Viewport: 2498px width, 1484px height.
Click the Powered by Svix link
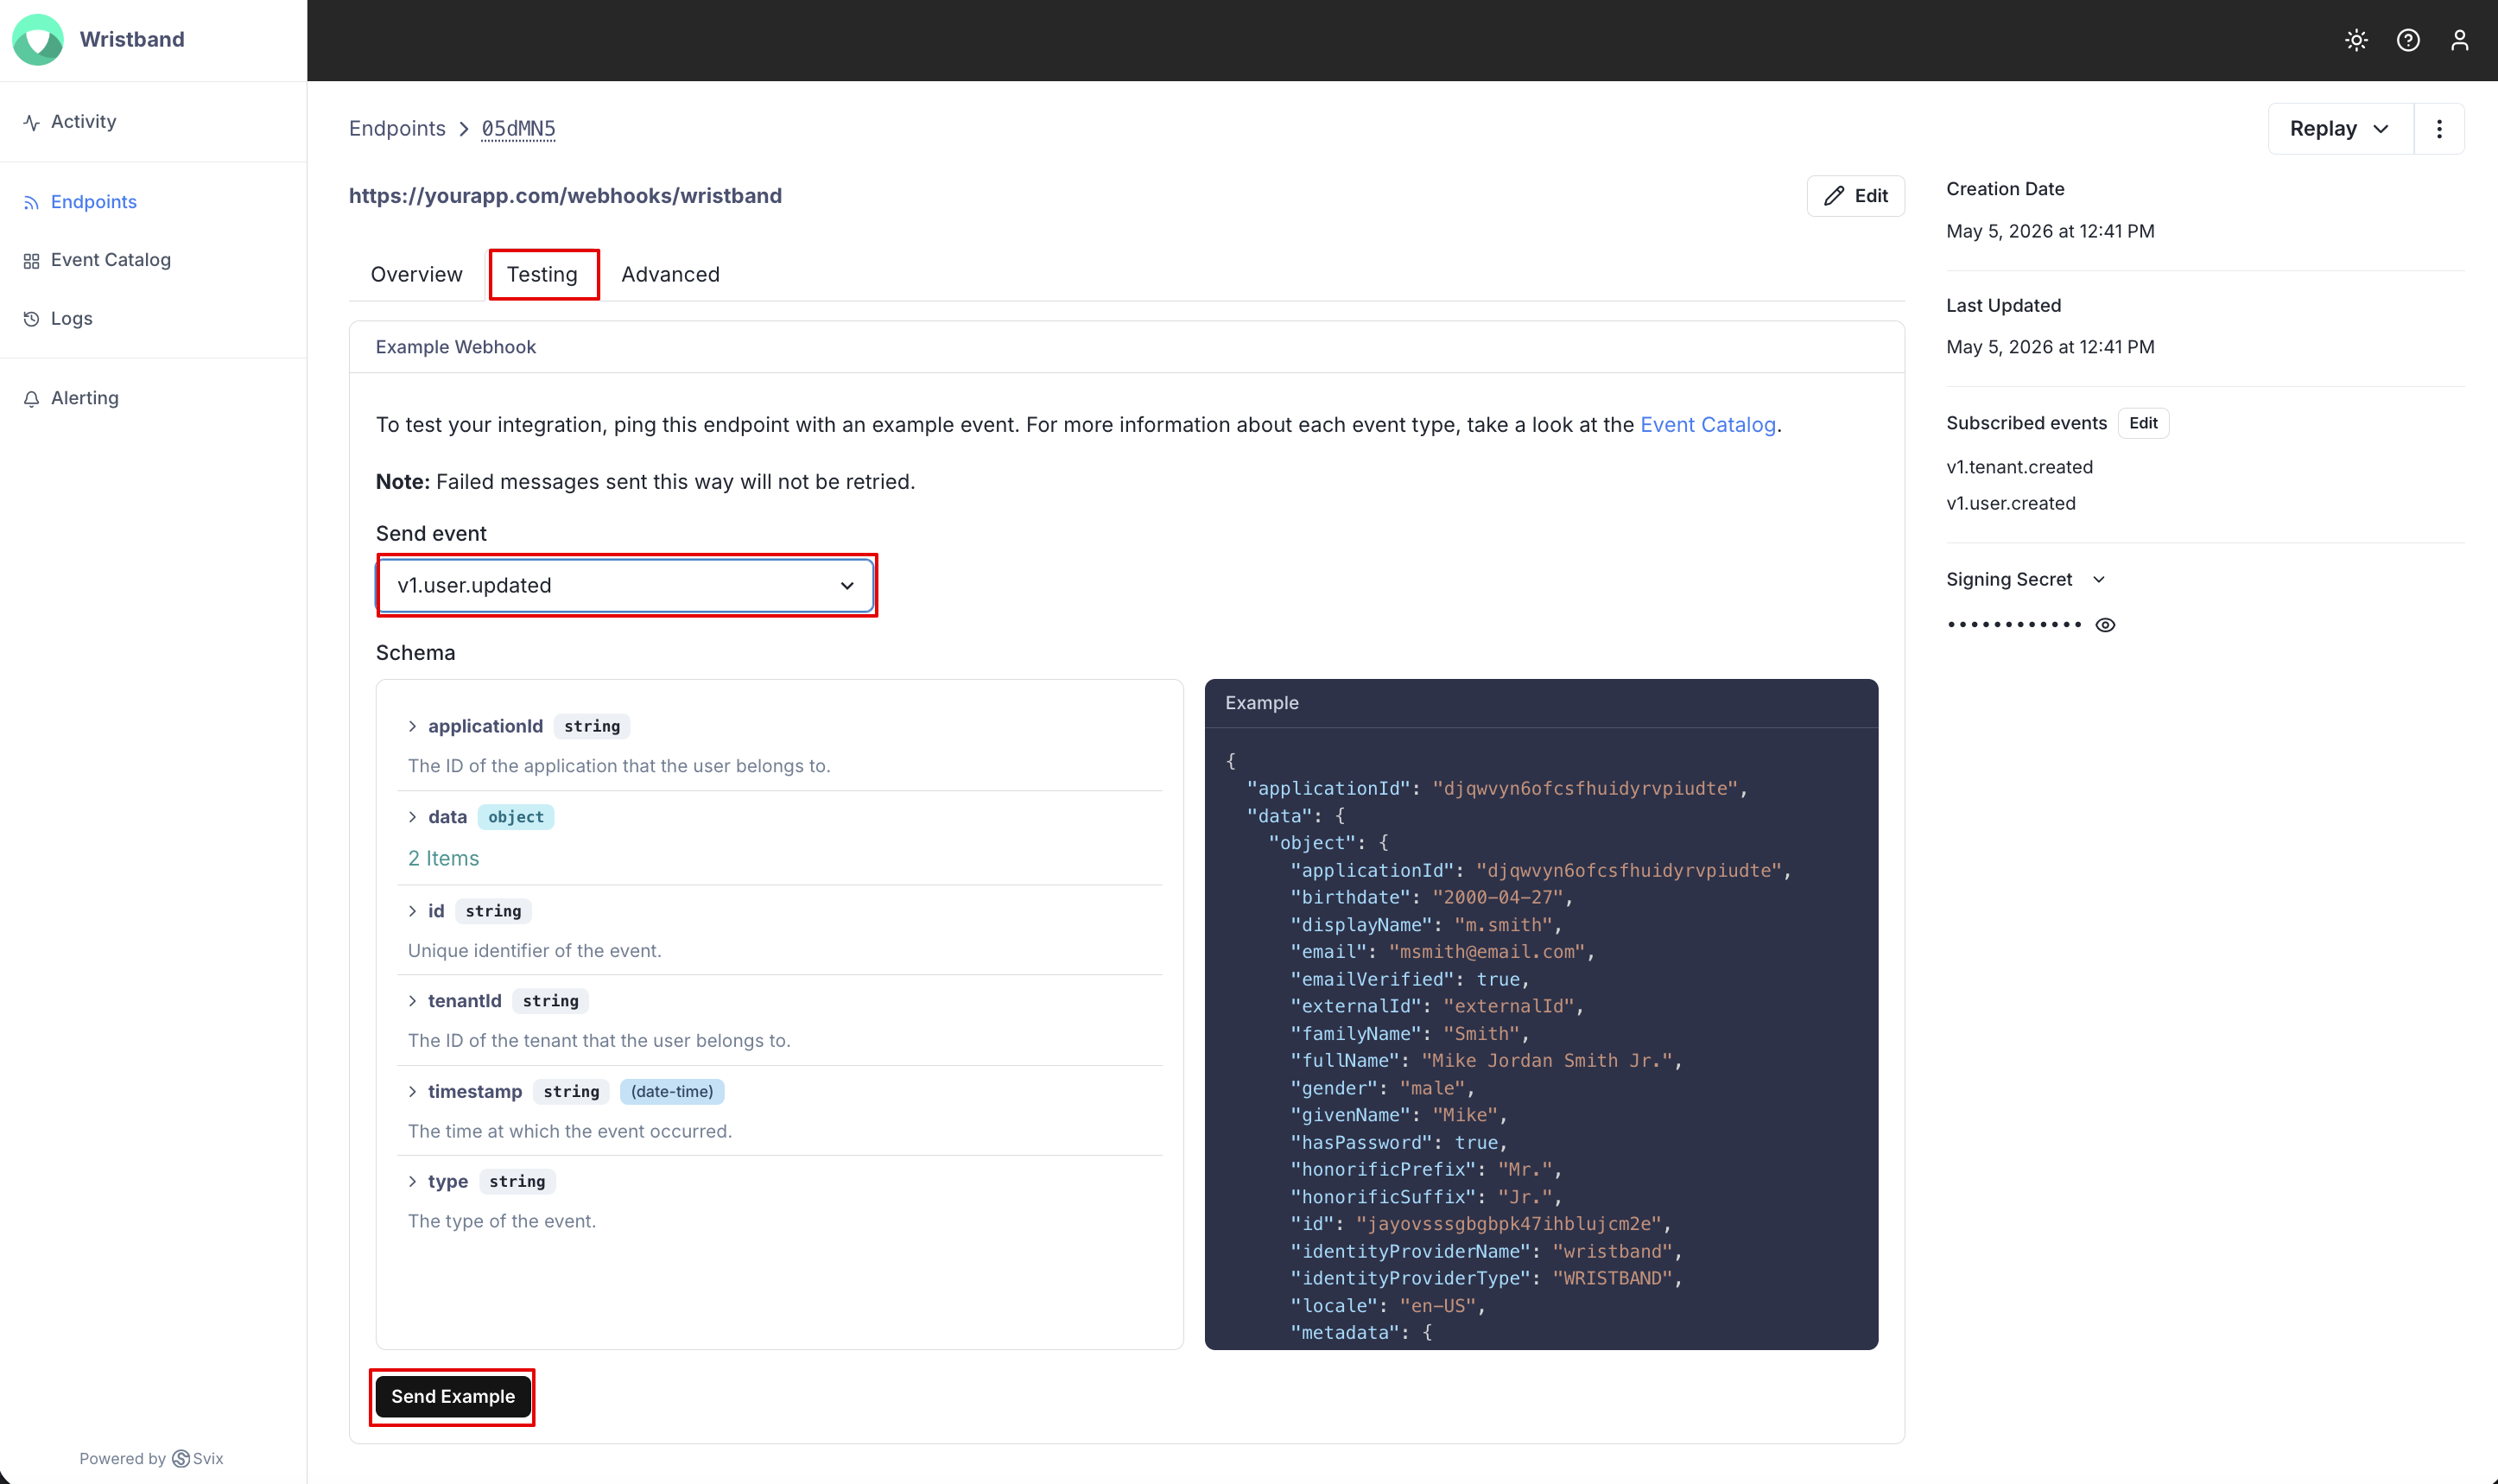coord(151,1459)
